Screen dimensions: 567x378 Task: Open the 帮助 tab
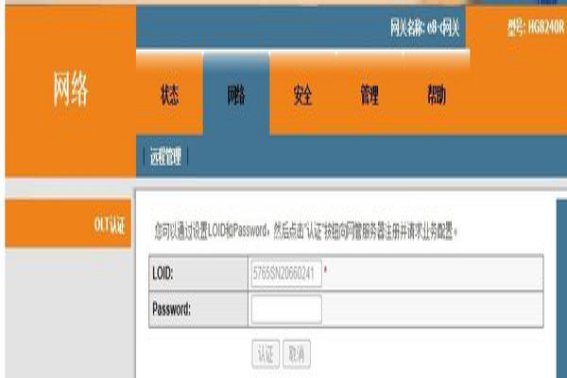(x=436, y=95)
